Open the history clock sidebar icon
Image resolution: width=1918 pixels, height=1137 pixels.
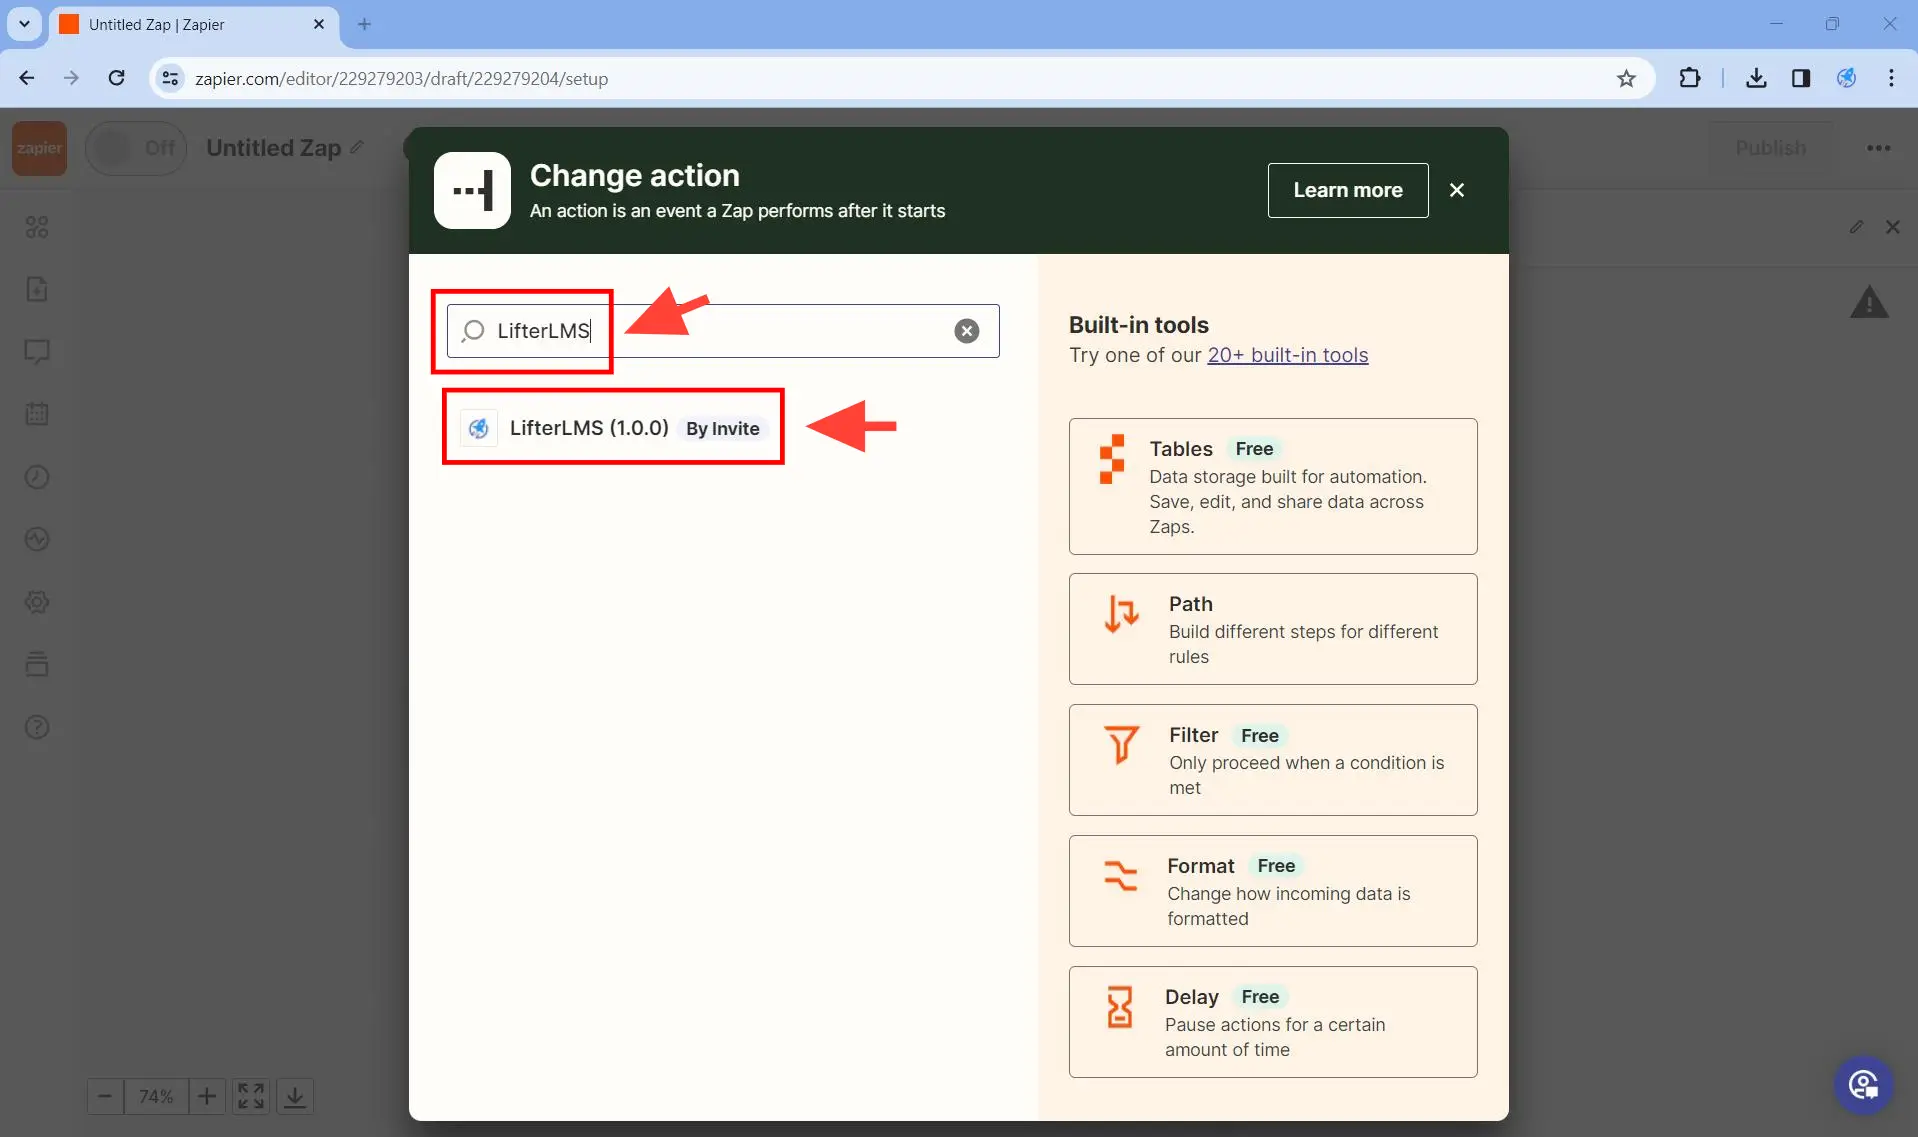pos(37,477)
